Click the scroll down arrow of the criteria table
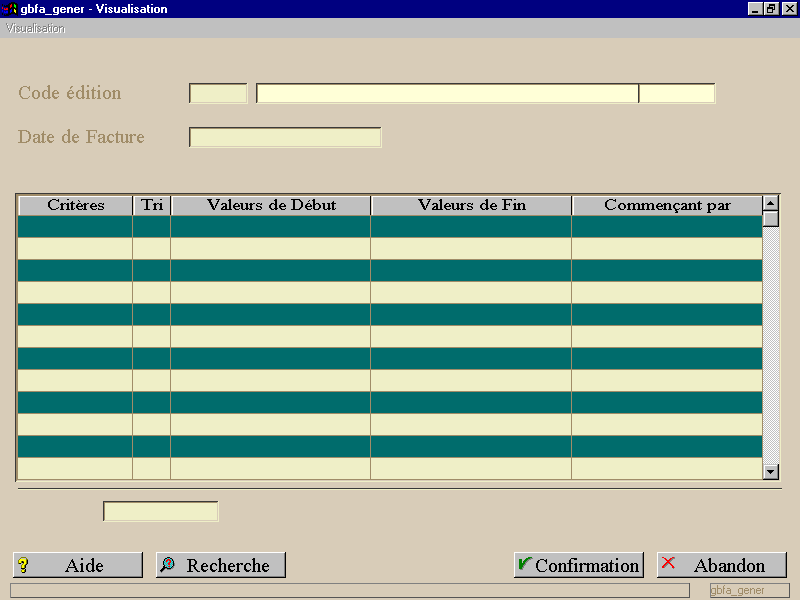The width and height of the screenshot is (800, 600). [770, 471]
